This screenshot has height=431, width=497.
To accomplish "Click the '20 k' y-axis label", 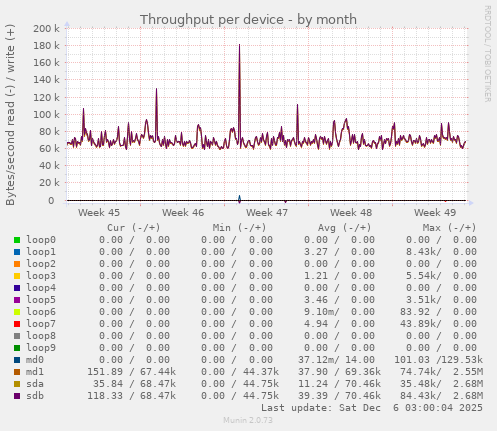I will 49,183.
